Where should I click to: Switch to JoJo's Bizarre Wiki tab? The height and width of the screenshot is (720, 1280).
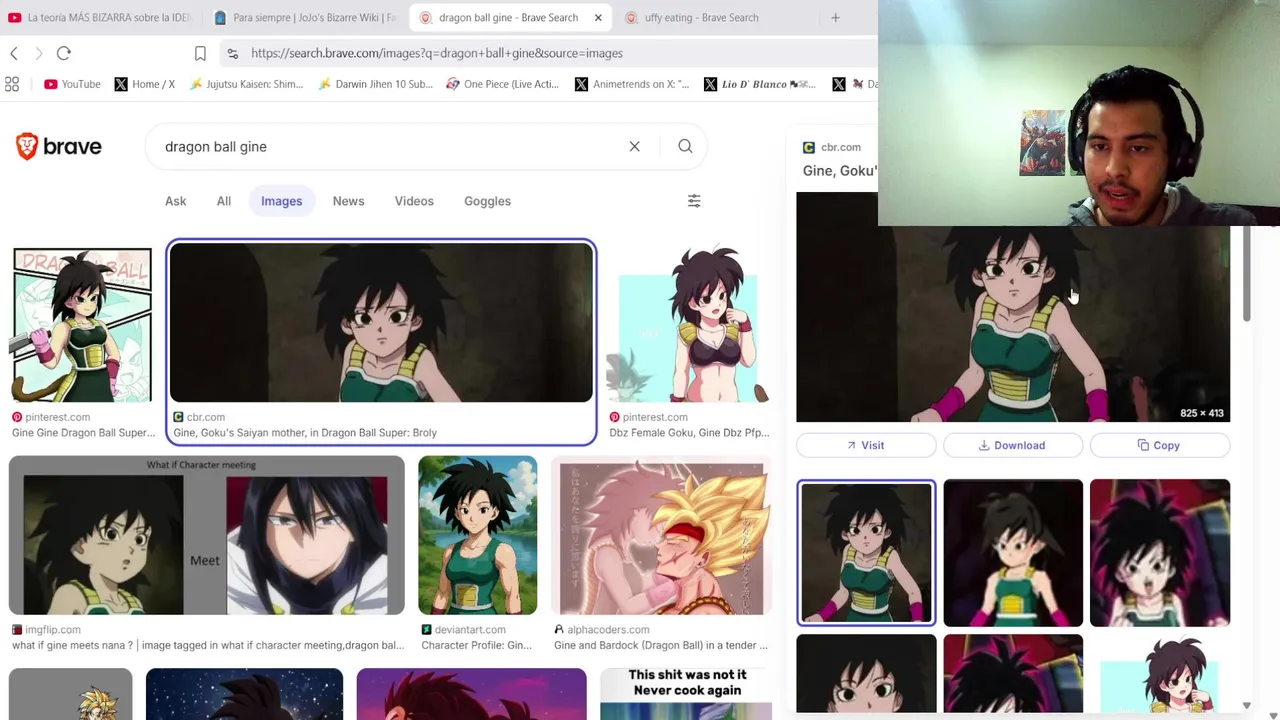click(x=306, y=17)
